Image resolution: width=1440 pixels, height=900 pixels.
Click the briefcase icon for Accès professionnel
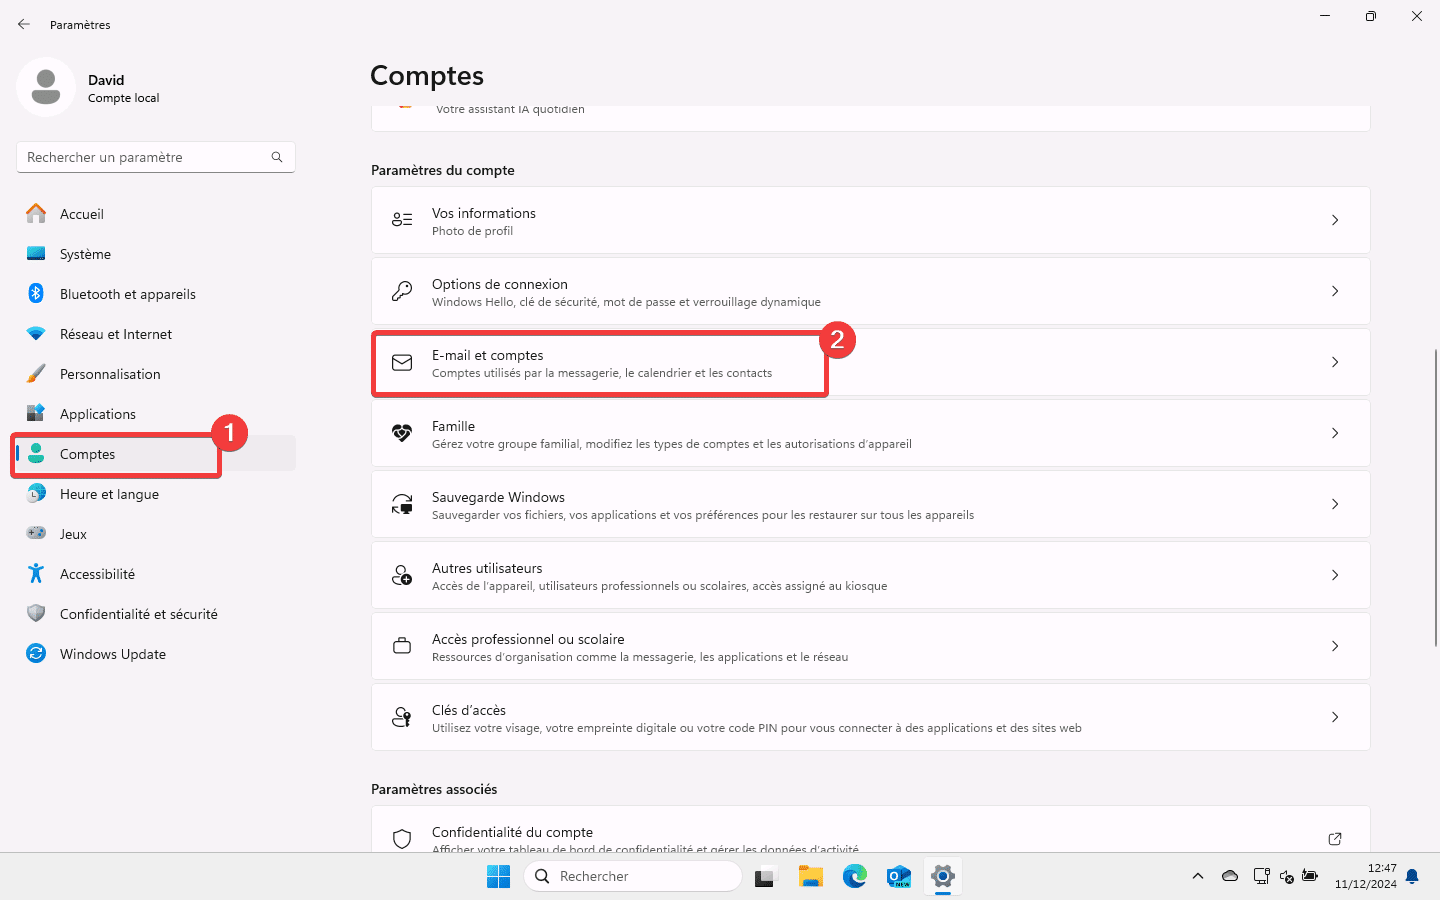(x=402, y=646)
